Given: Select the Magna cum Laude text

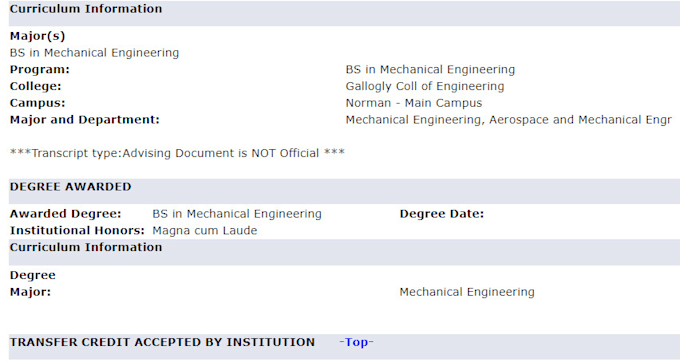Looking at the screenshot, I should tap(205, 231).
